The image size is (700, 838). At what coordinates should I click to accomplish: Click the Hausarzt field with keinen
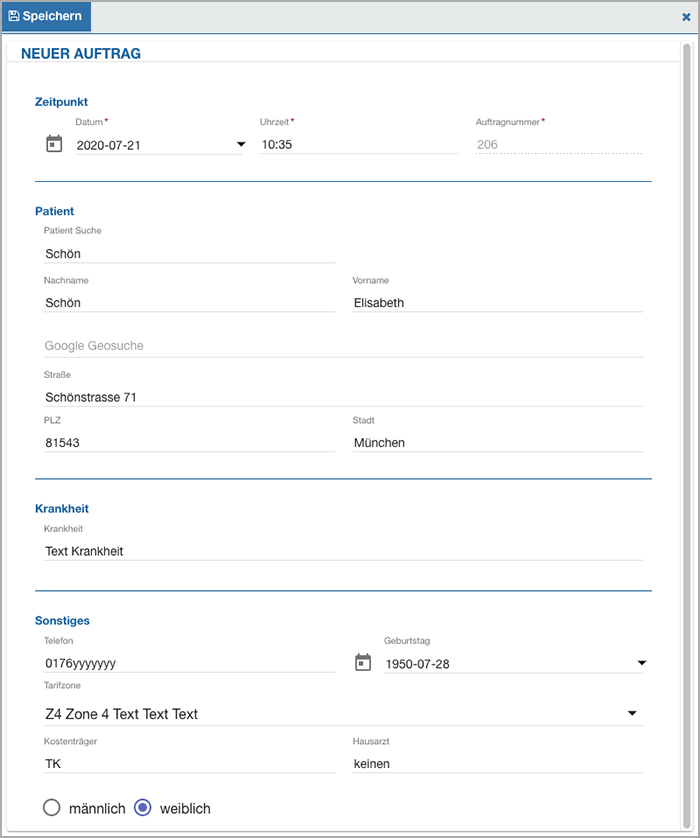[x=497, y=763]
